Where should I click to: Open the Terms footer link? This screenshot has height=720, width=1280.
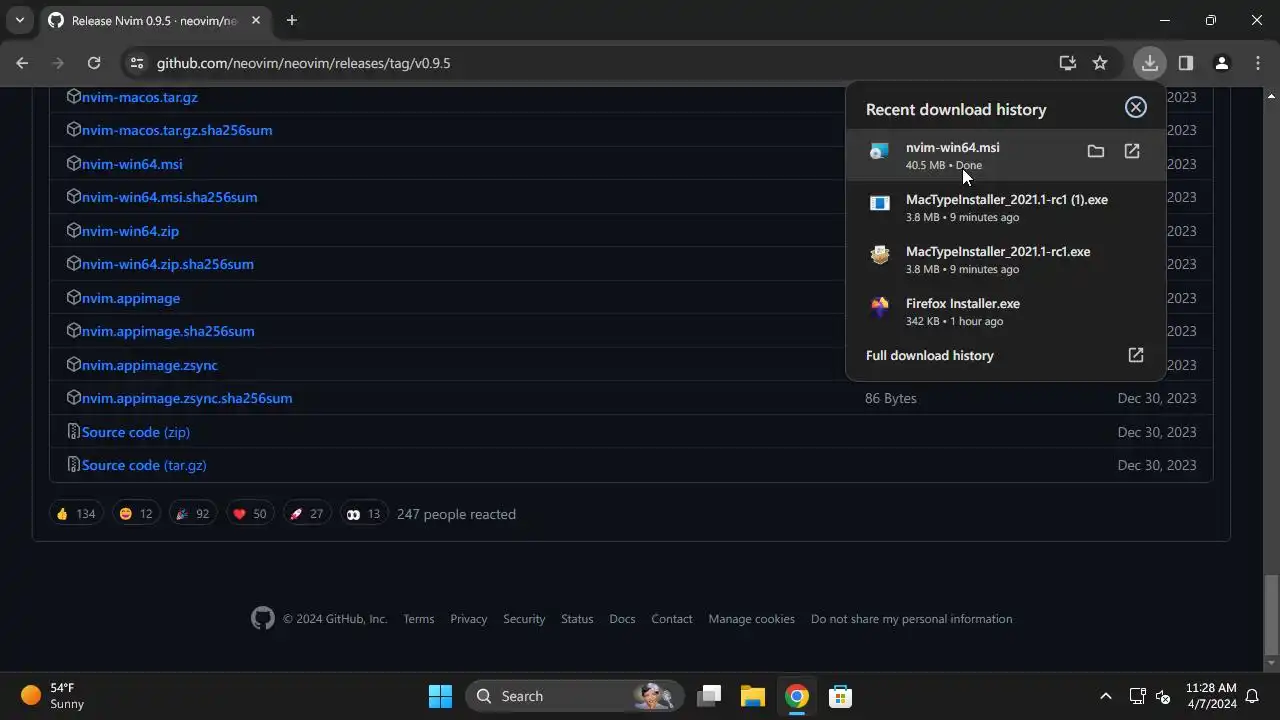click(x=419, y=619)
